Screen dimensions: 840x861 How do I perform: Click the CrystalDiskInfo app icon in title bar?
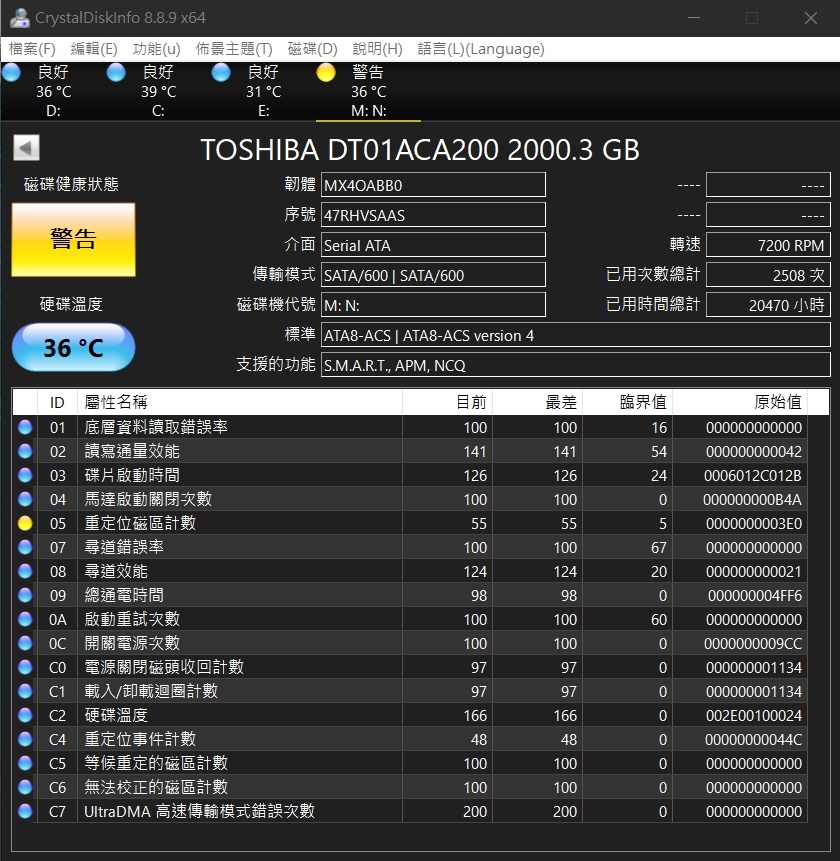point(19,18)
